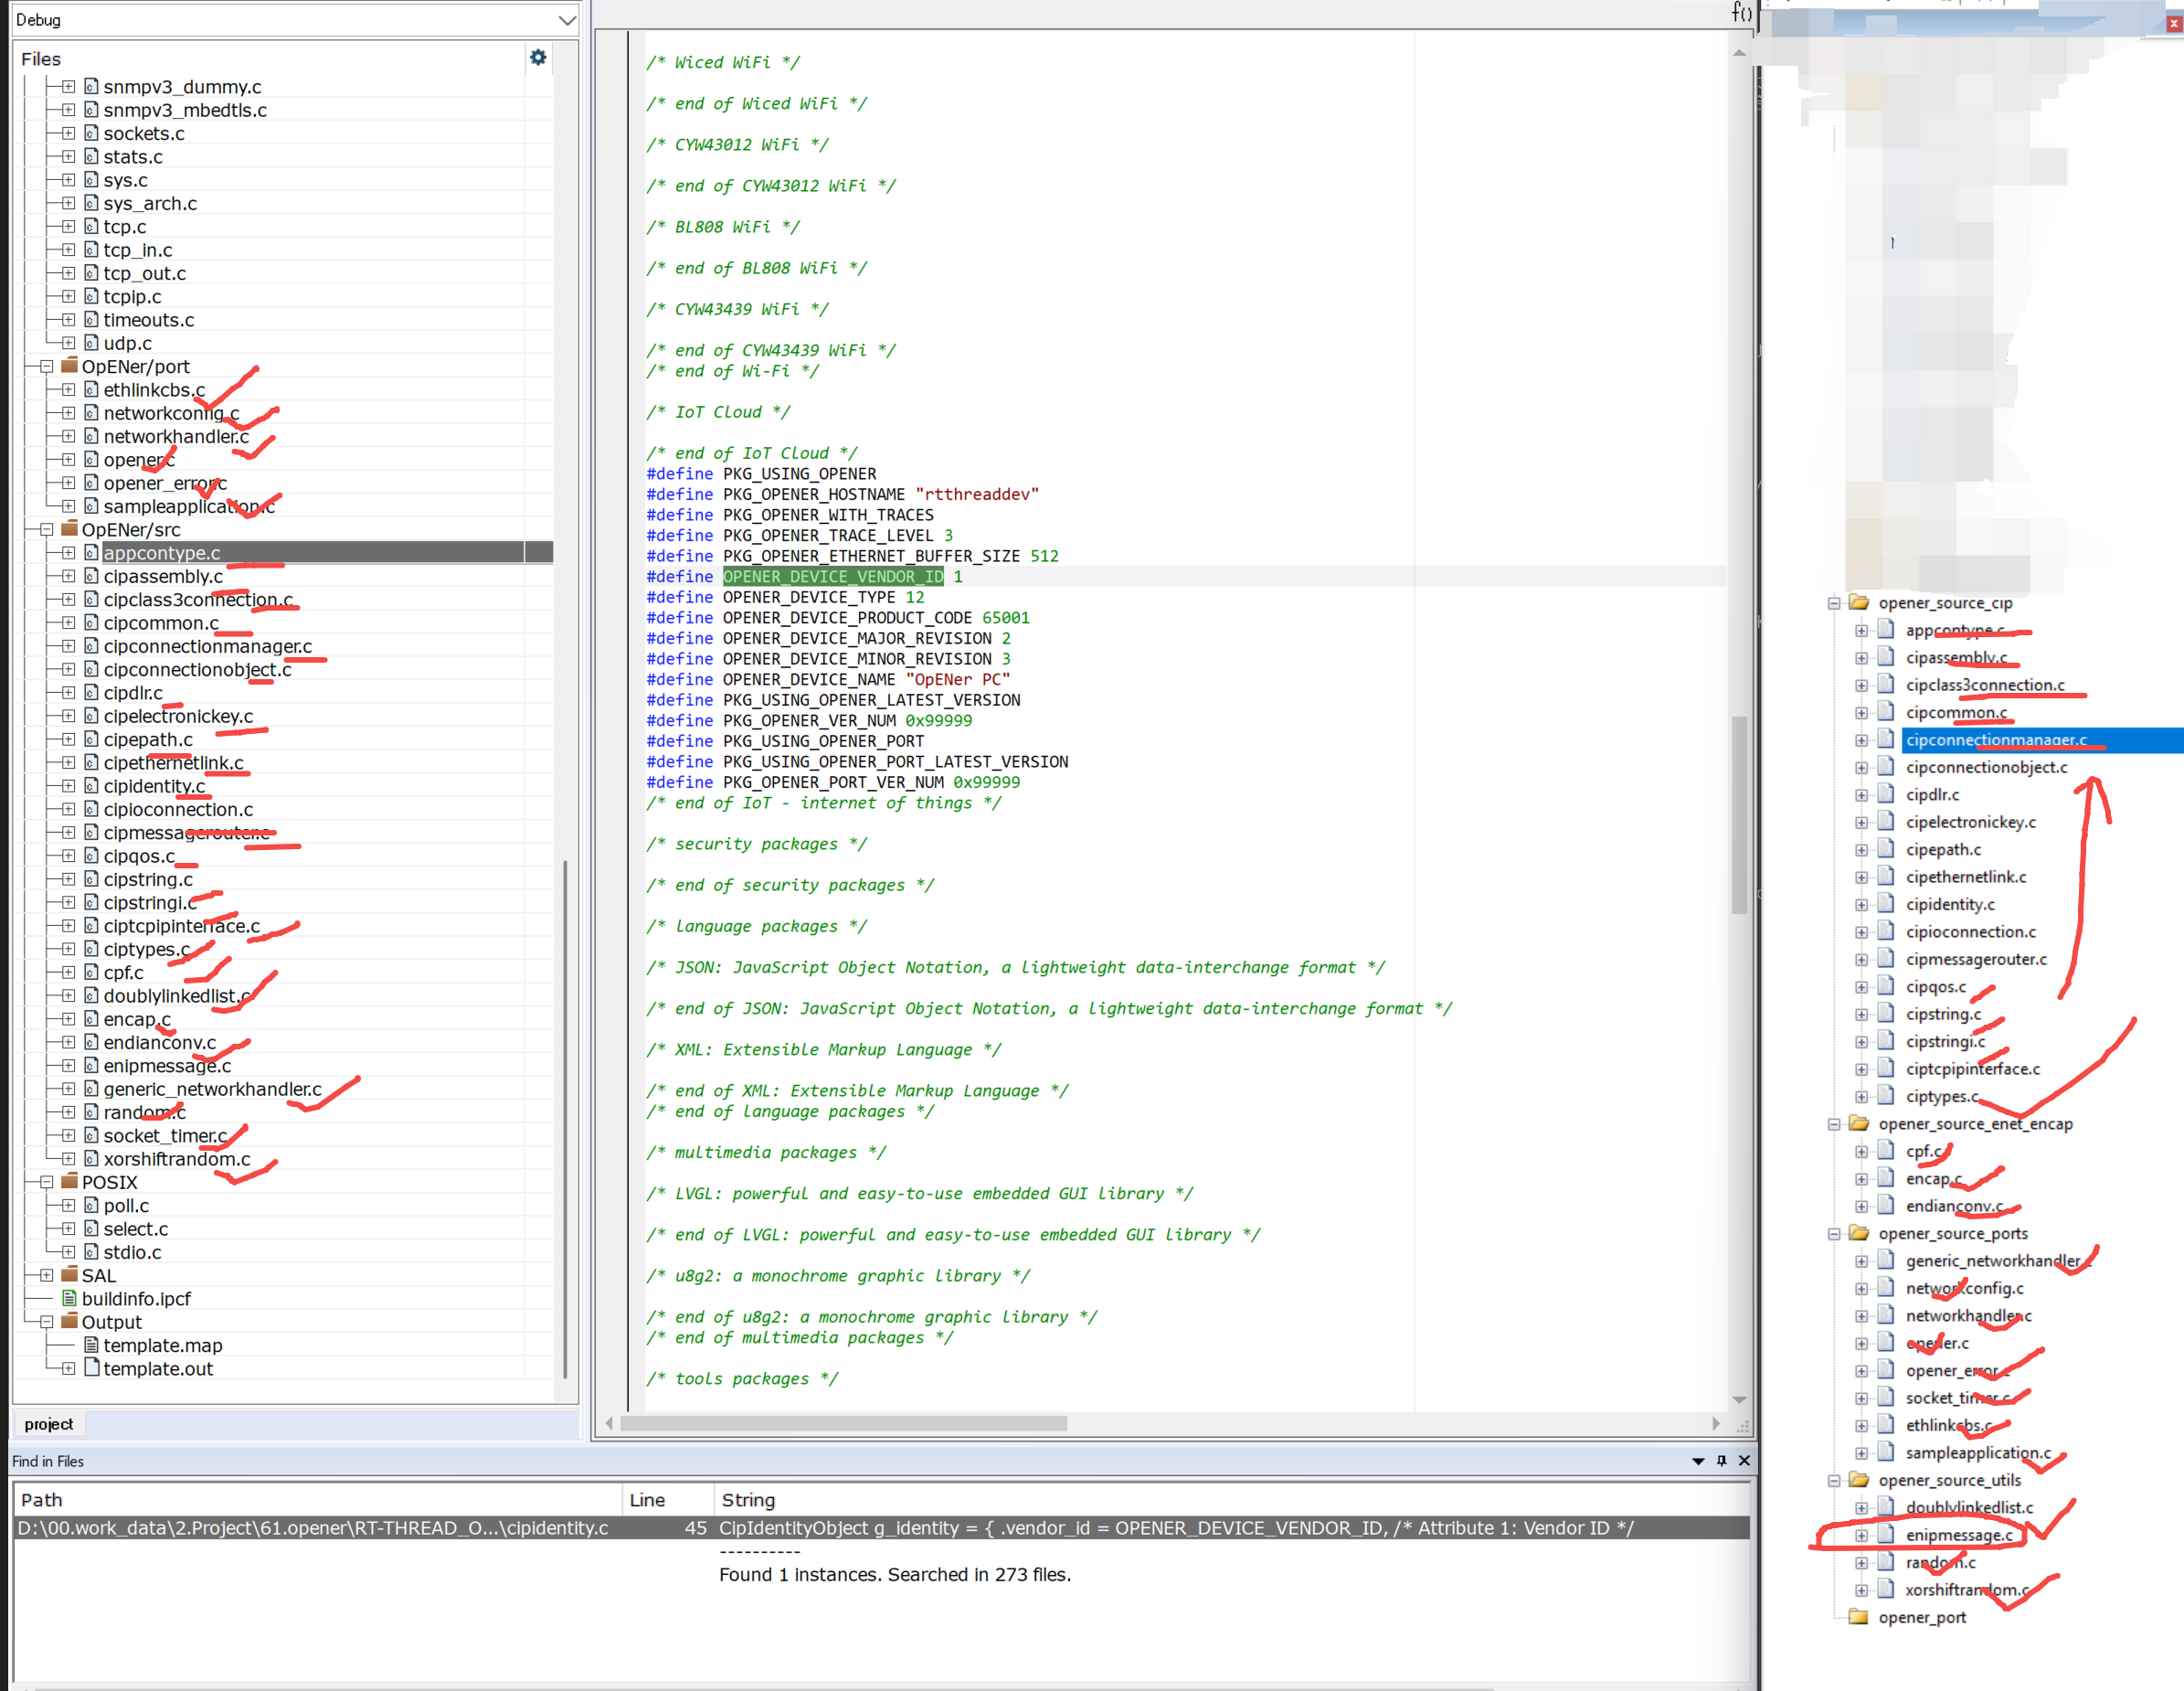
Task: Click the Files panel settings gear icon
Action: click(x=538, y=57)
